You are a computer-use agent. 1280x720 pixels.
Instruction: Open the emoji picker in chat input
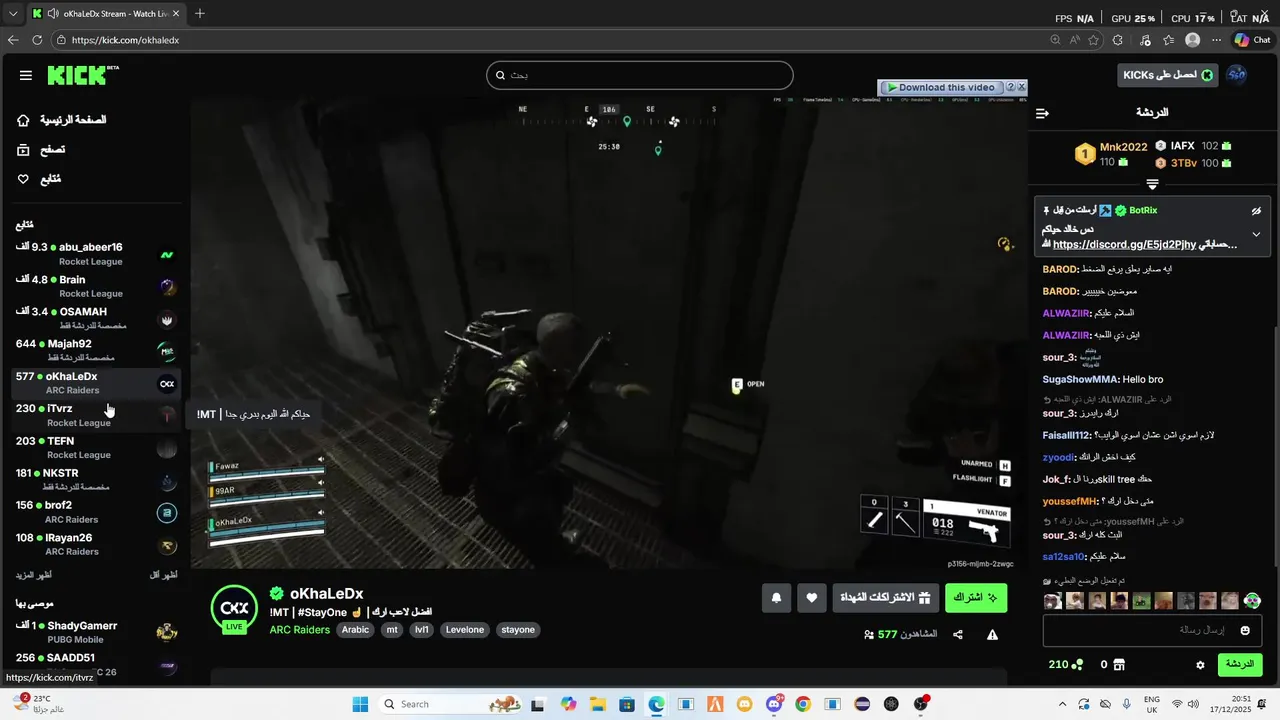pos(1245,630)
